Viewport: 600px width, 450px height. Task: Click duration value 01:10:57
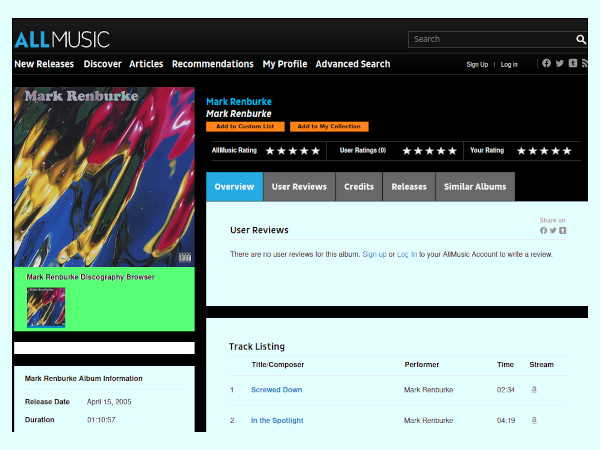(x=101, y=420)
